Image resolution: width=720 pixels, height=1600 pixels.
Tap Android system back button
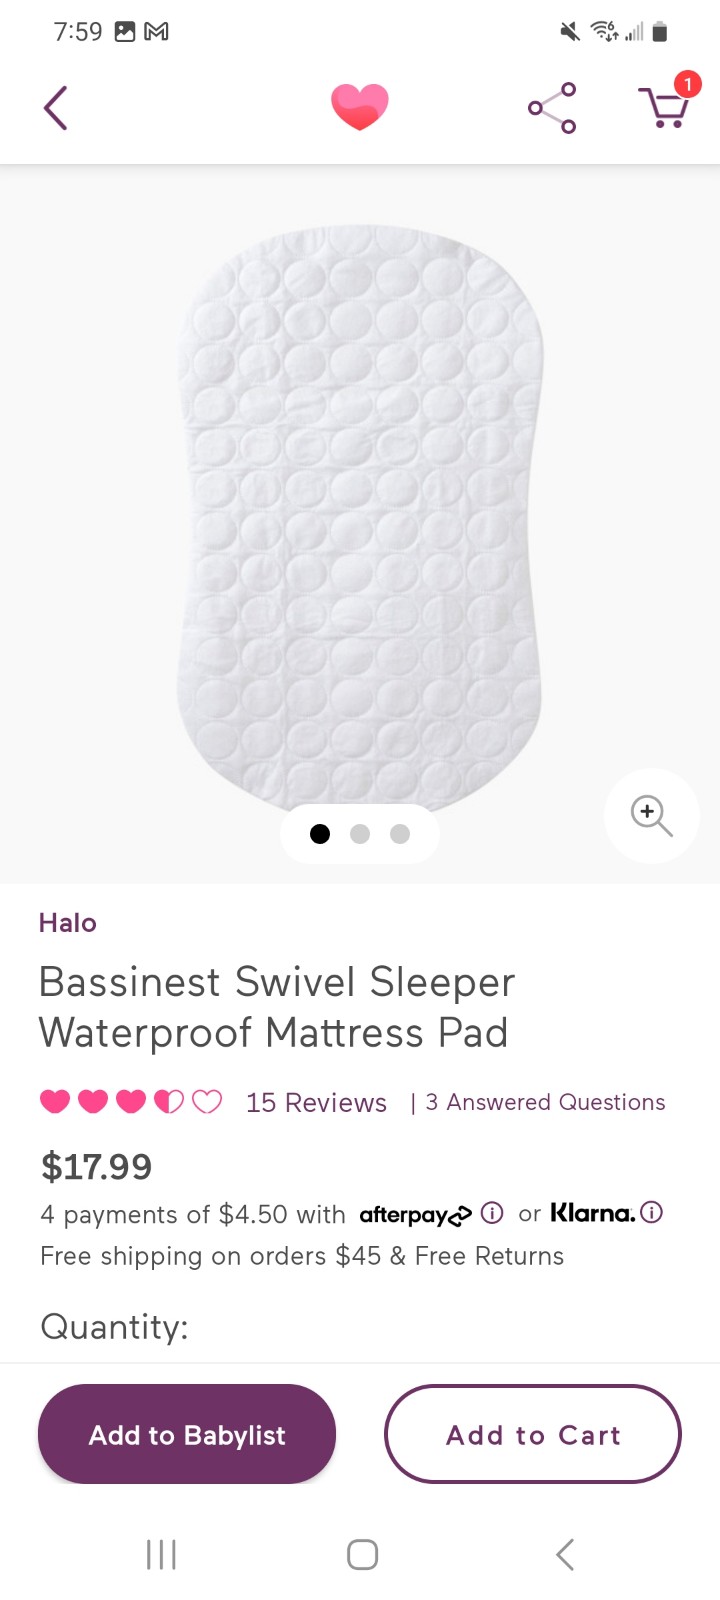(x=565, y=1554)
